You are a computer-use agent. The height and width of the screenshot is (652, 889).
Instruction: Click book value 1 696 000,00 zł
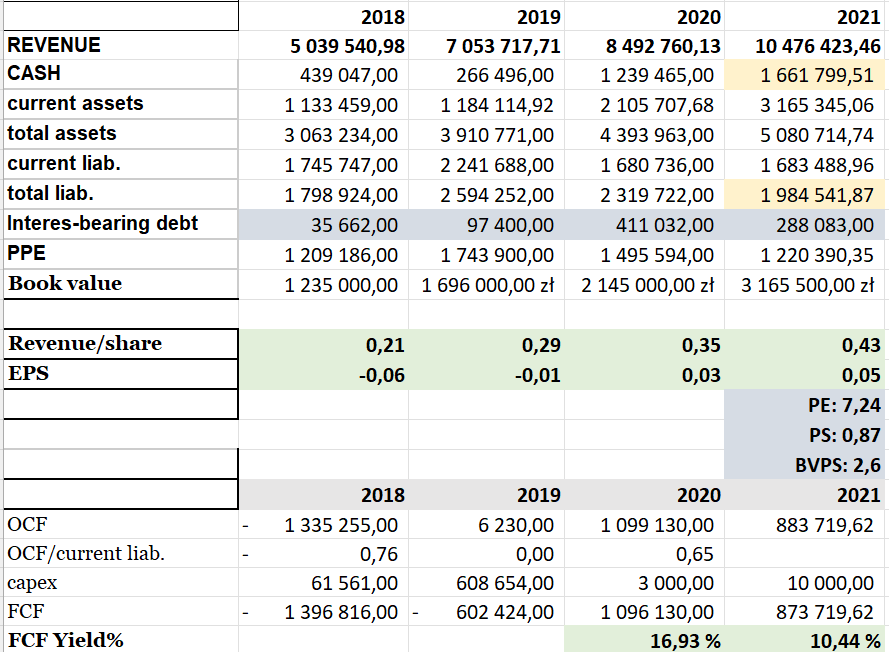486,285
